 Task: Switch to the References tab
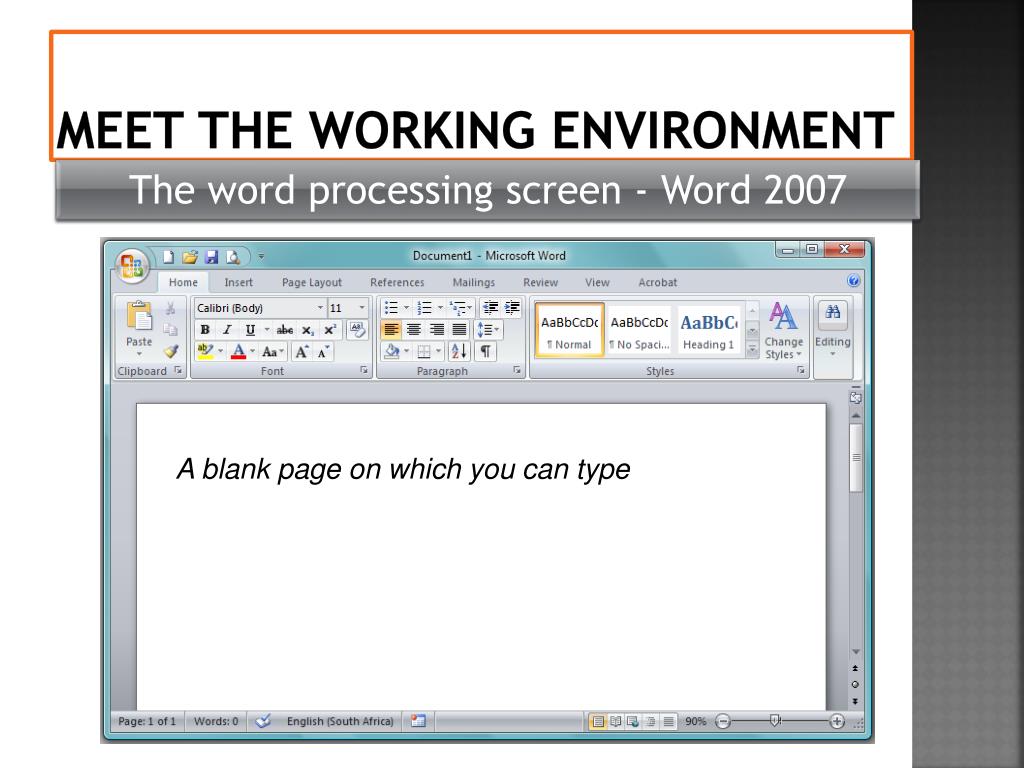(397, 282)
